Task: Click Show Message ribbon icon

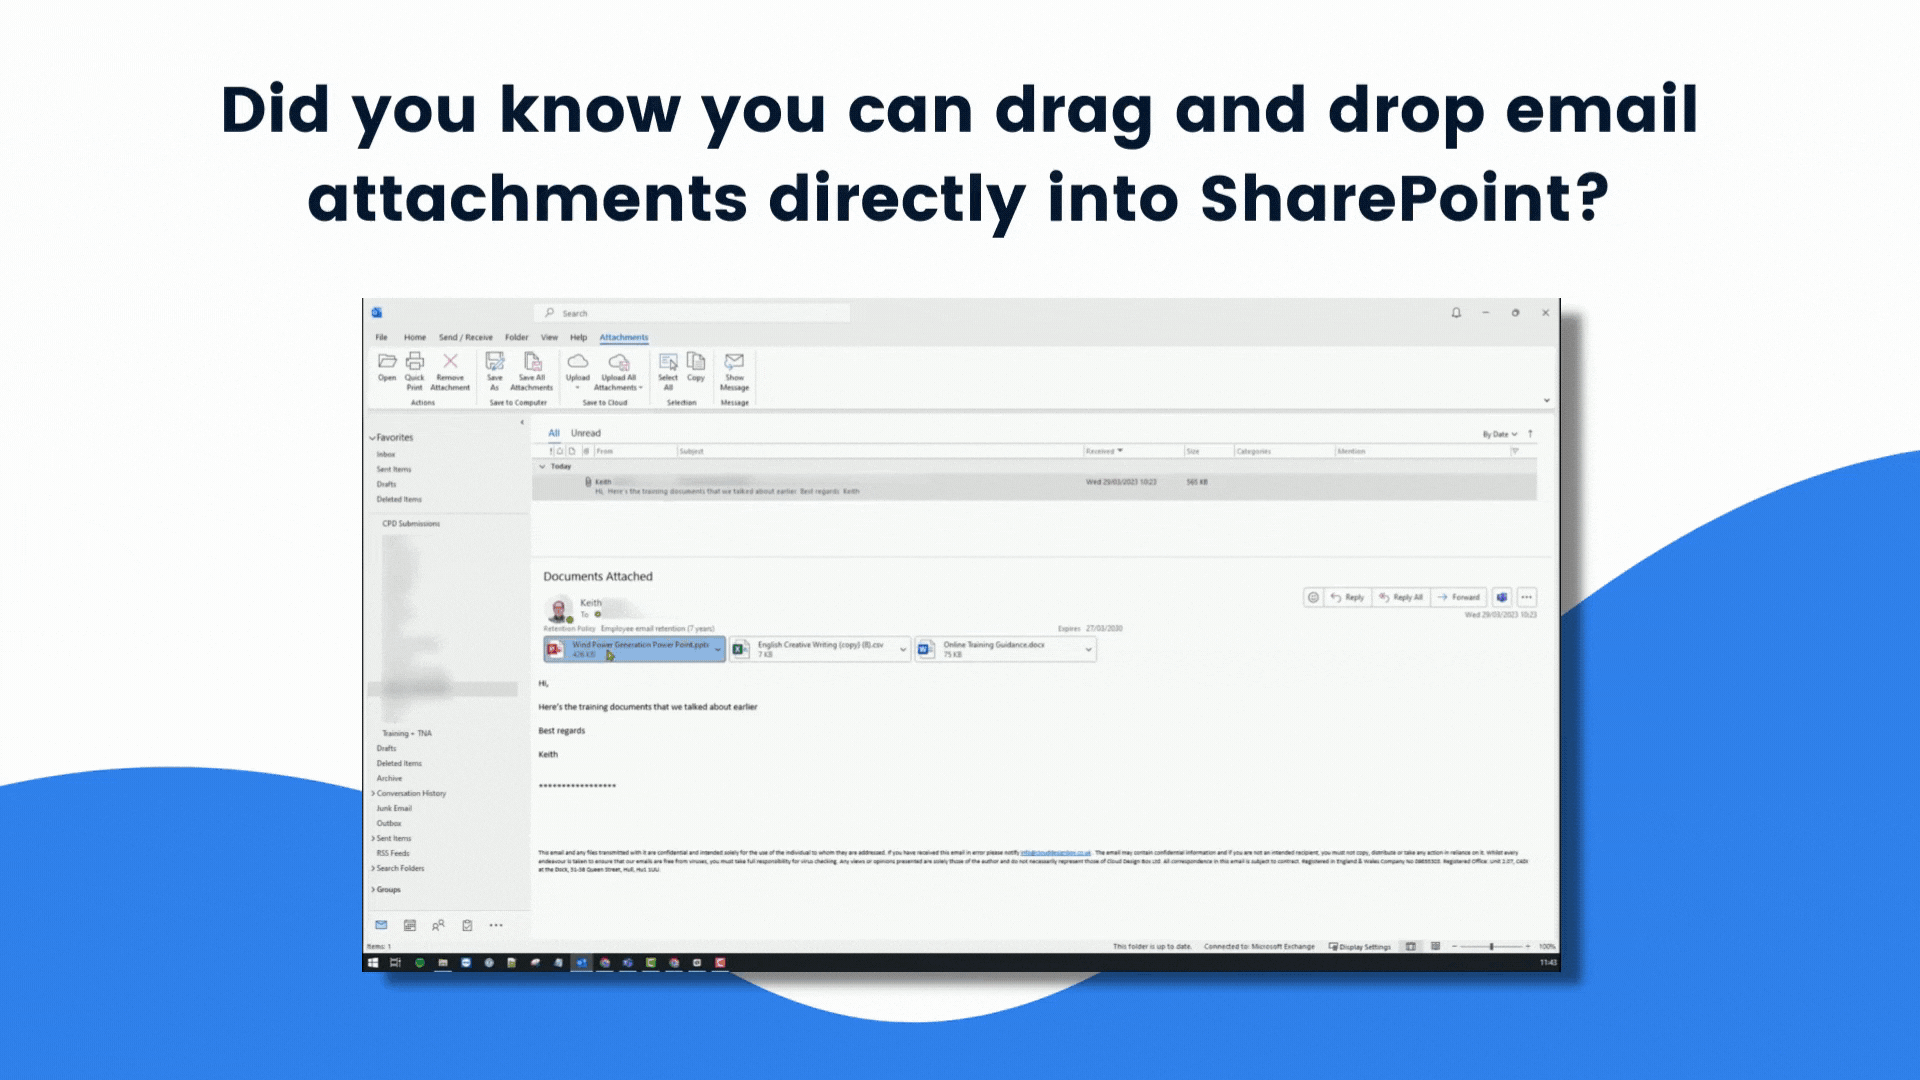Action: pos(735,370)
